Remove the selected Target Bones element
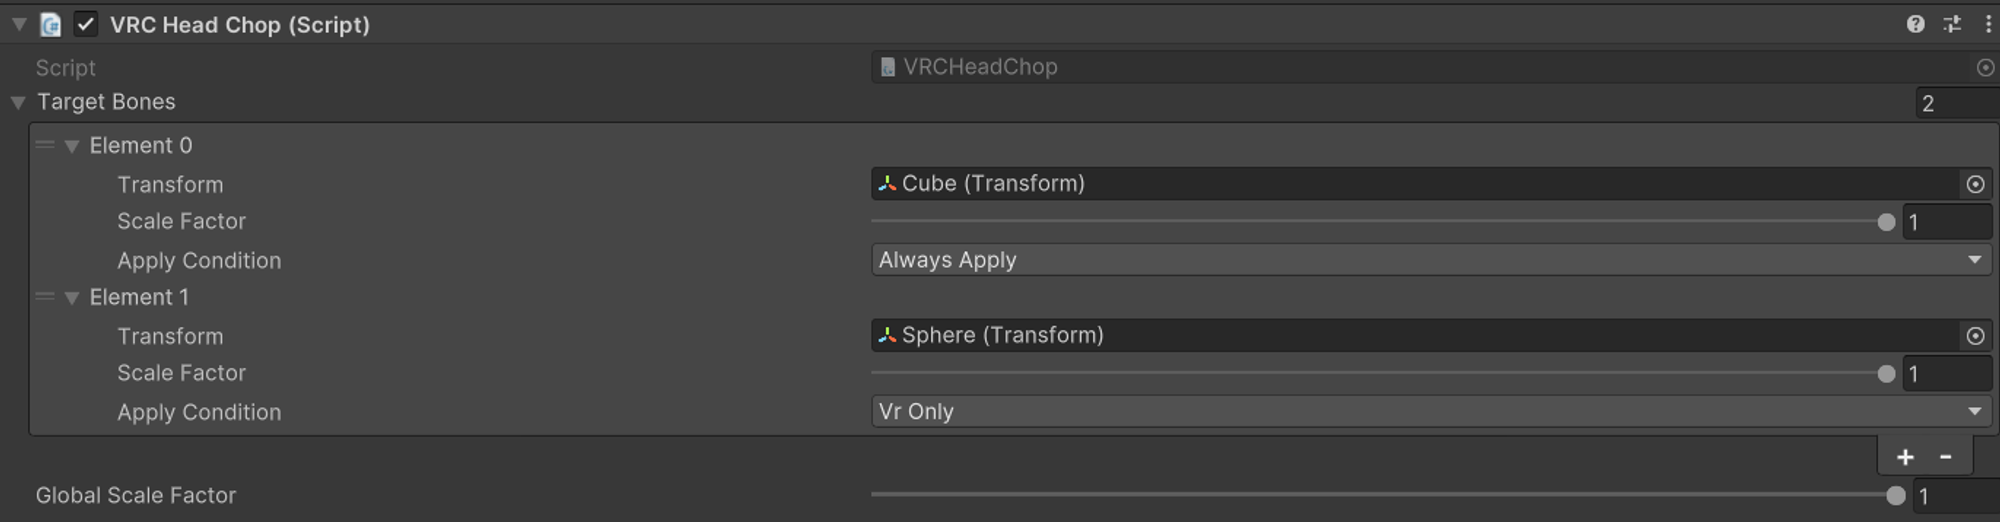Image resolution: width=2000 pixels, height=522 pixels. [1946, 457]
